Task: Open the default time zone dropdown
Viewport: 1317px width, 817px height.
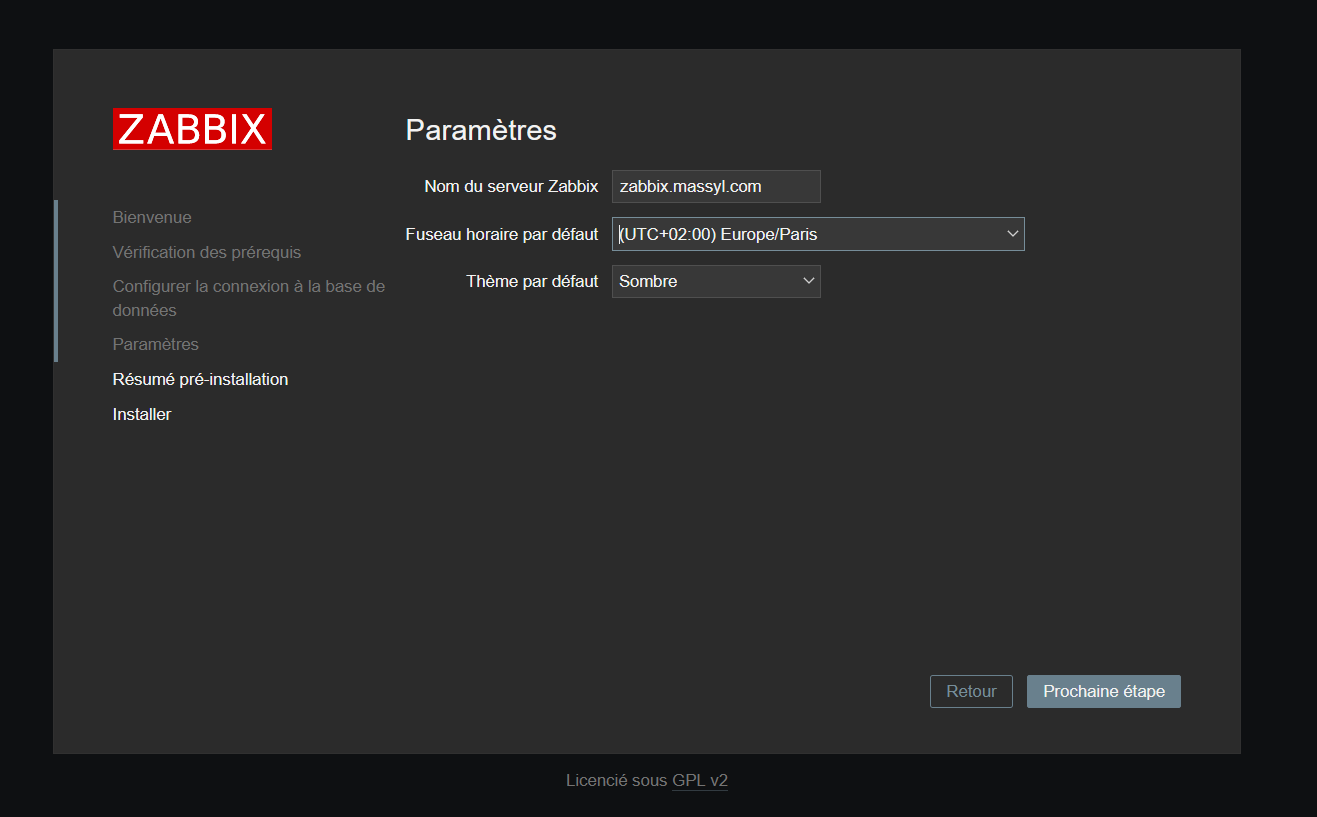Action: click(x=818, y=234)
